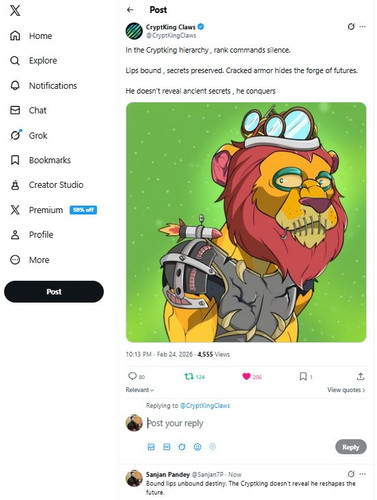Screen dimensions: 377x500
Task: Click the X logo icon
Action: pyautogui.click(x=15, y=10)
